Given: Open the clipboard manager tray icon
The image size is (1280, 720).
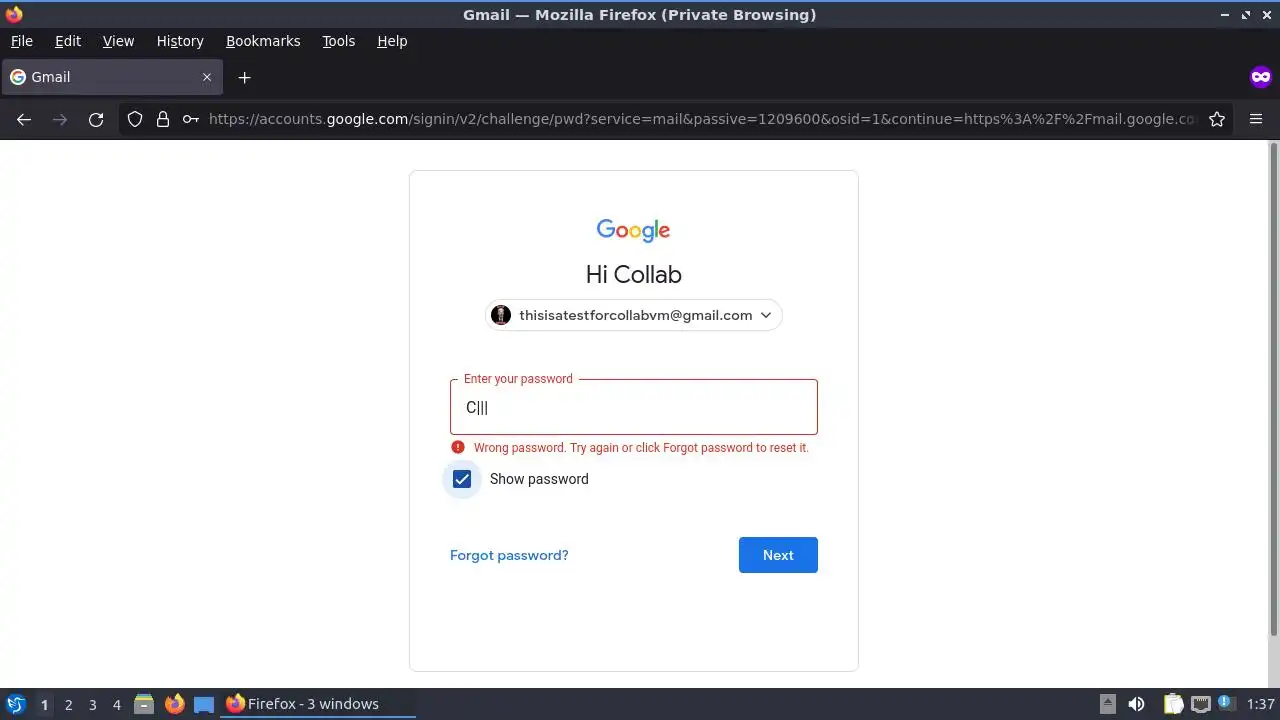Looking at the screenshot, I should click(x=1172, y=704).
